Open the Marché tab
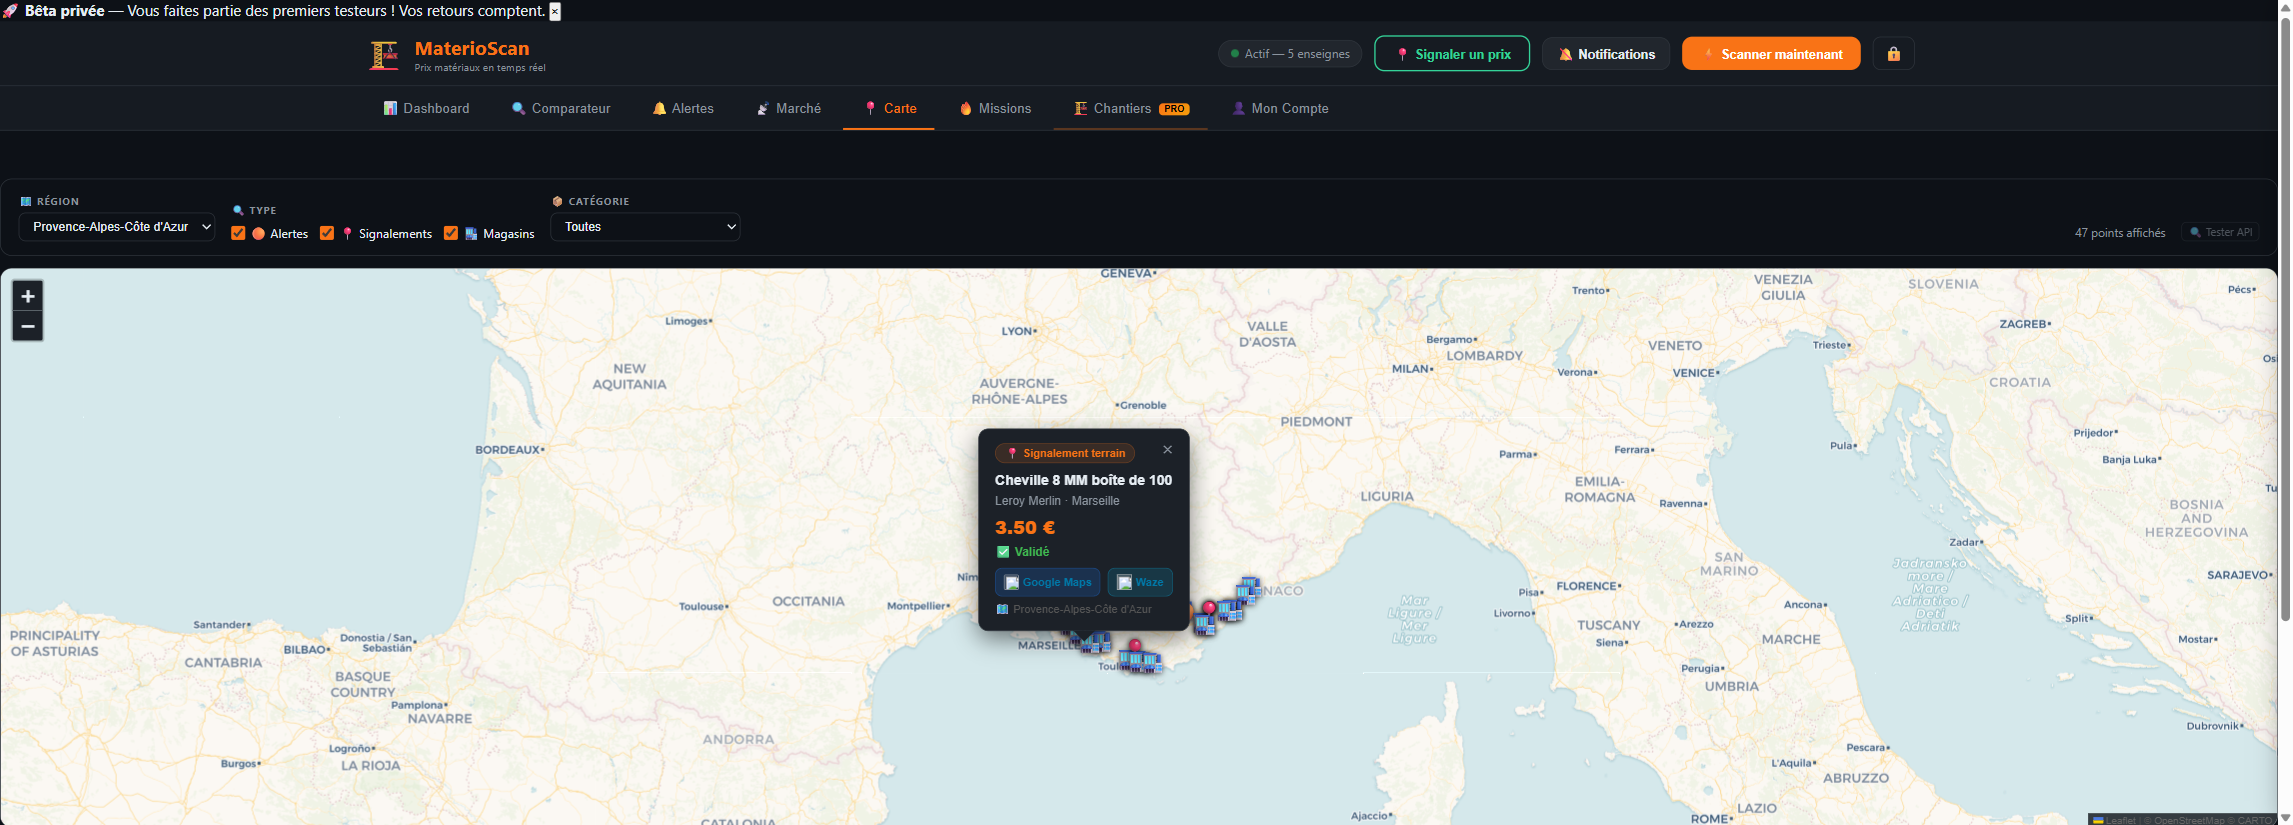 pos(788,108)
